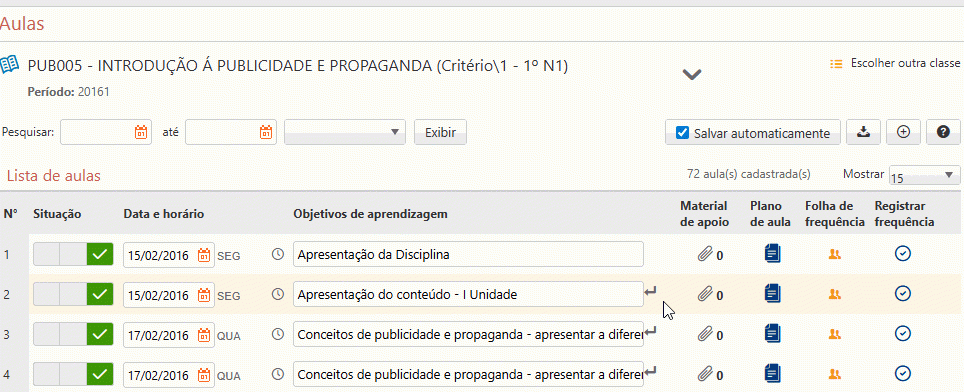Open the lesson plan document for class 4
964x392 pixels.
tap(773, 372)
